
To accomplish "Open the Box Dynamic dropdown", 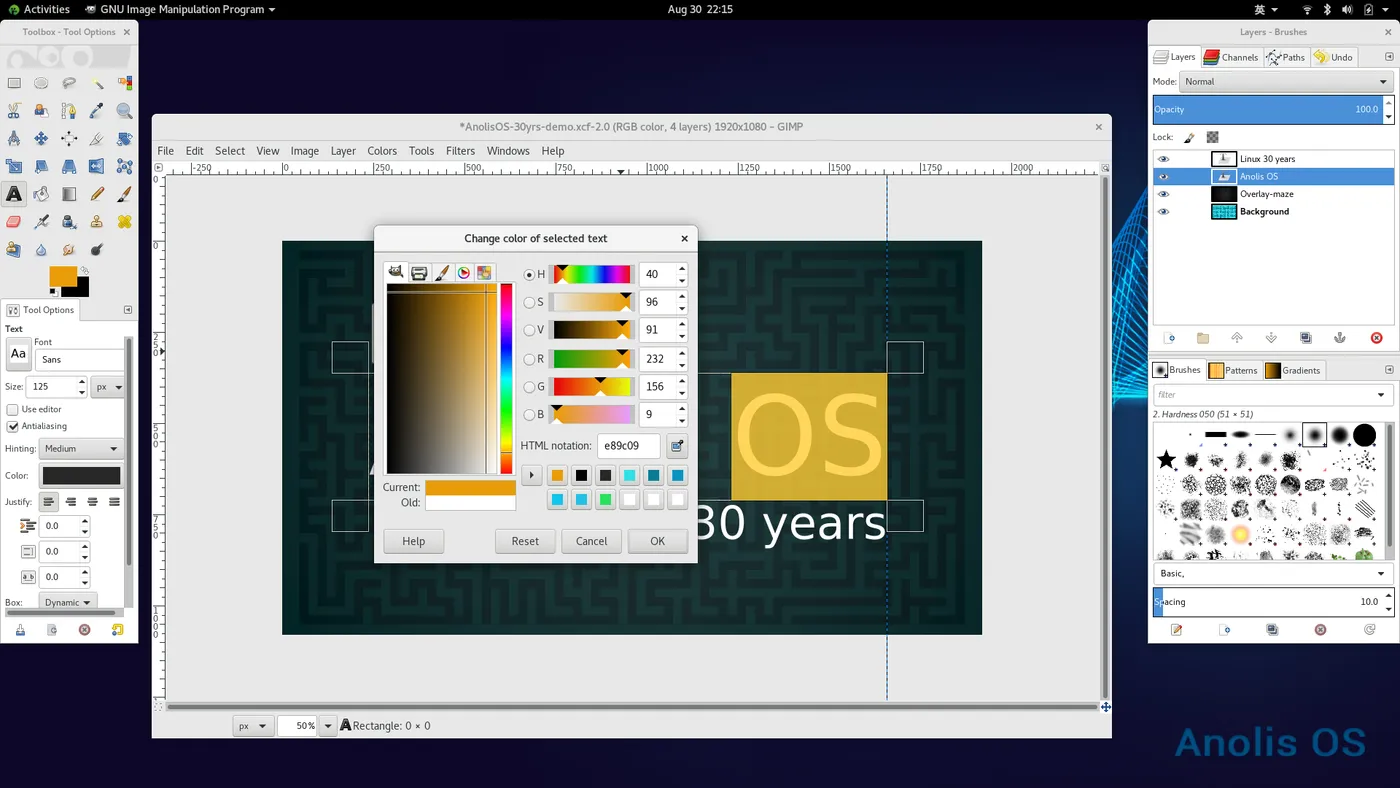I will [68, 602].
